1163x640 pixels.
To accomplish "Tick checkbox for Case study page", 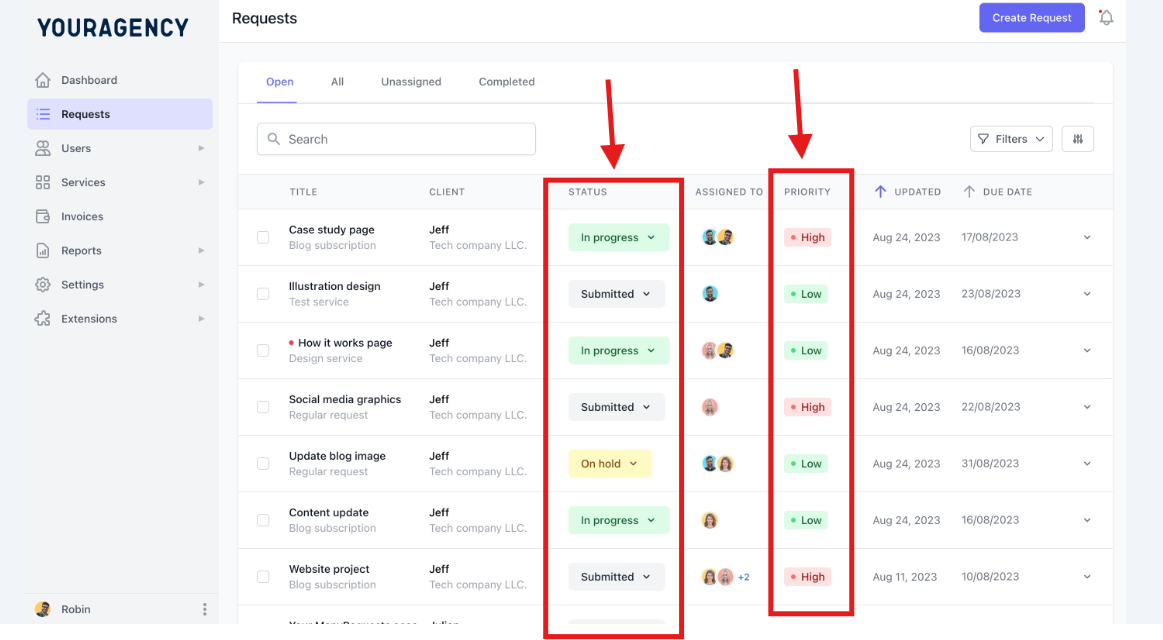I will click(263, 237).
